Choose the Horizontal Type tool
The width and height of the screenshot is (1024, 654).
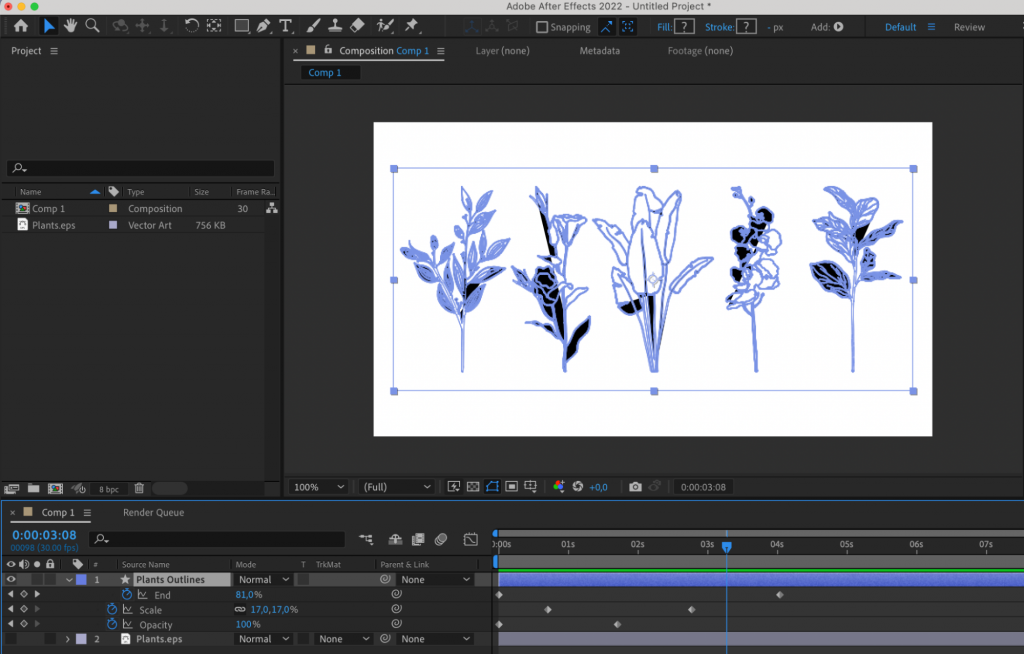coord(285,27)
